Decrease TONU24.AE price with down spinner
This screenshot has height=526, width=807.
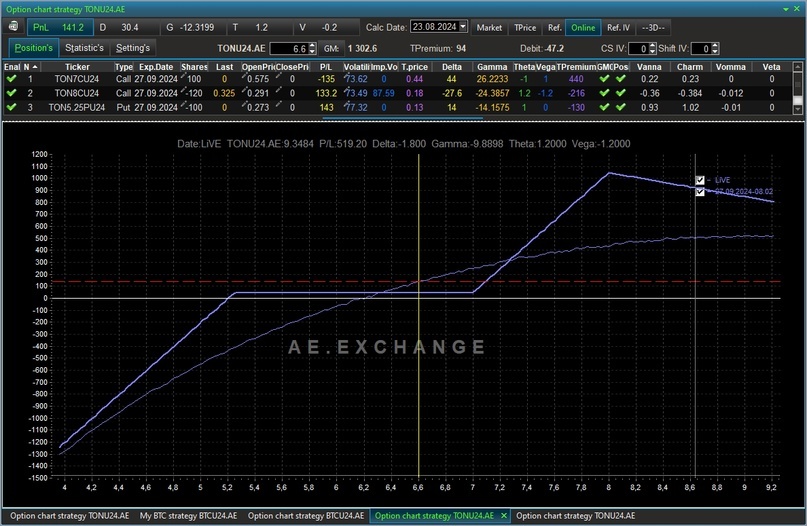click(312, 51)
